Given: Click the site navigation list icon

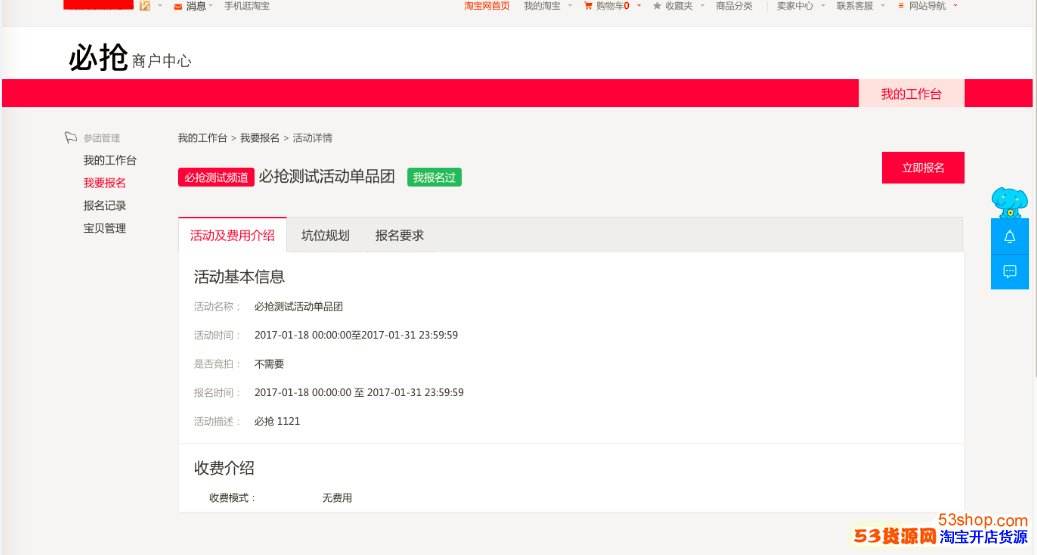Looking at the screenshot, I should click(x=900, y=6).
